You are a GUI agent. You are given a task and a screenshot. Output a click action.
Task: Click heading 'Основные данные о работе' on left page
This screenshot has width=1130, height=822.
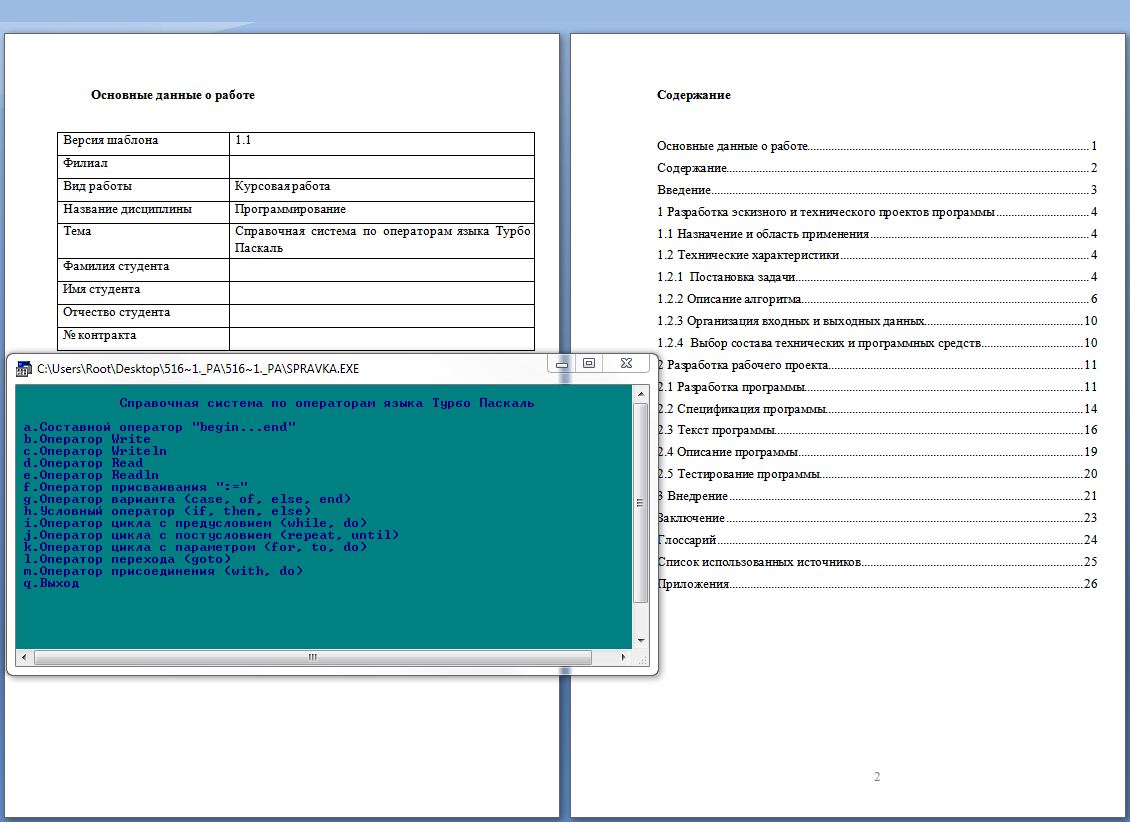coord(173,95)
